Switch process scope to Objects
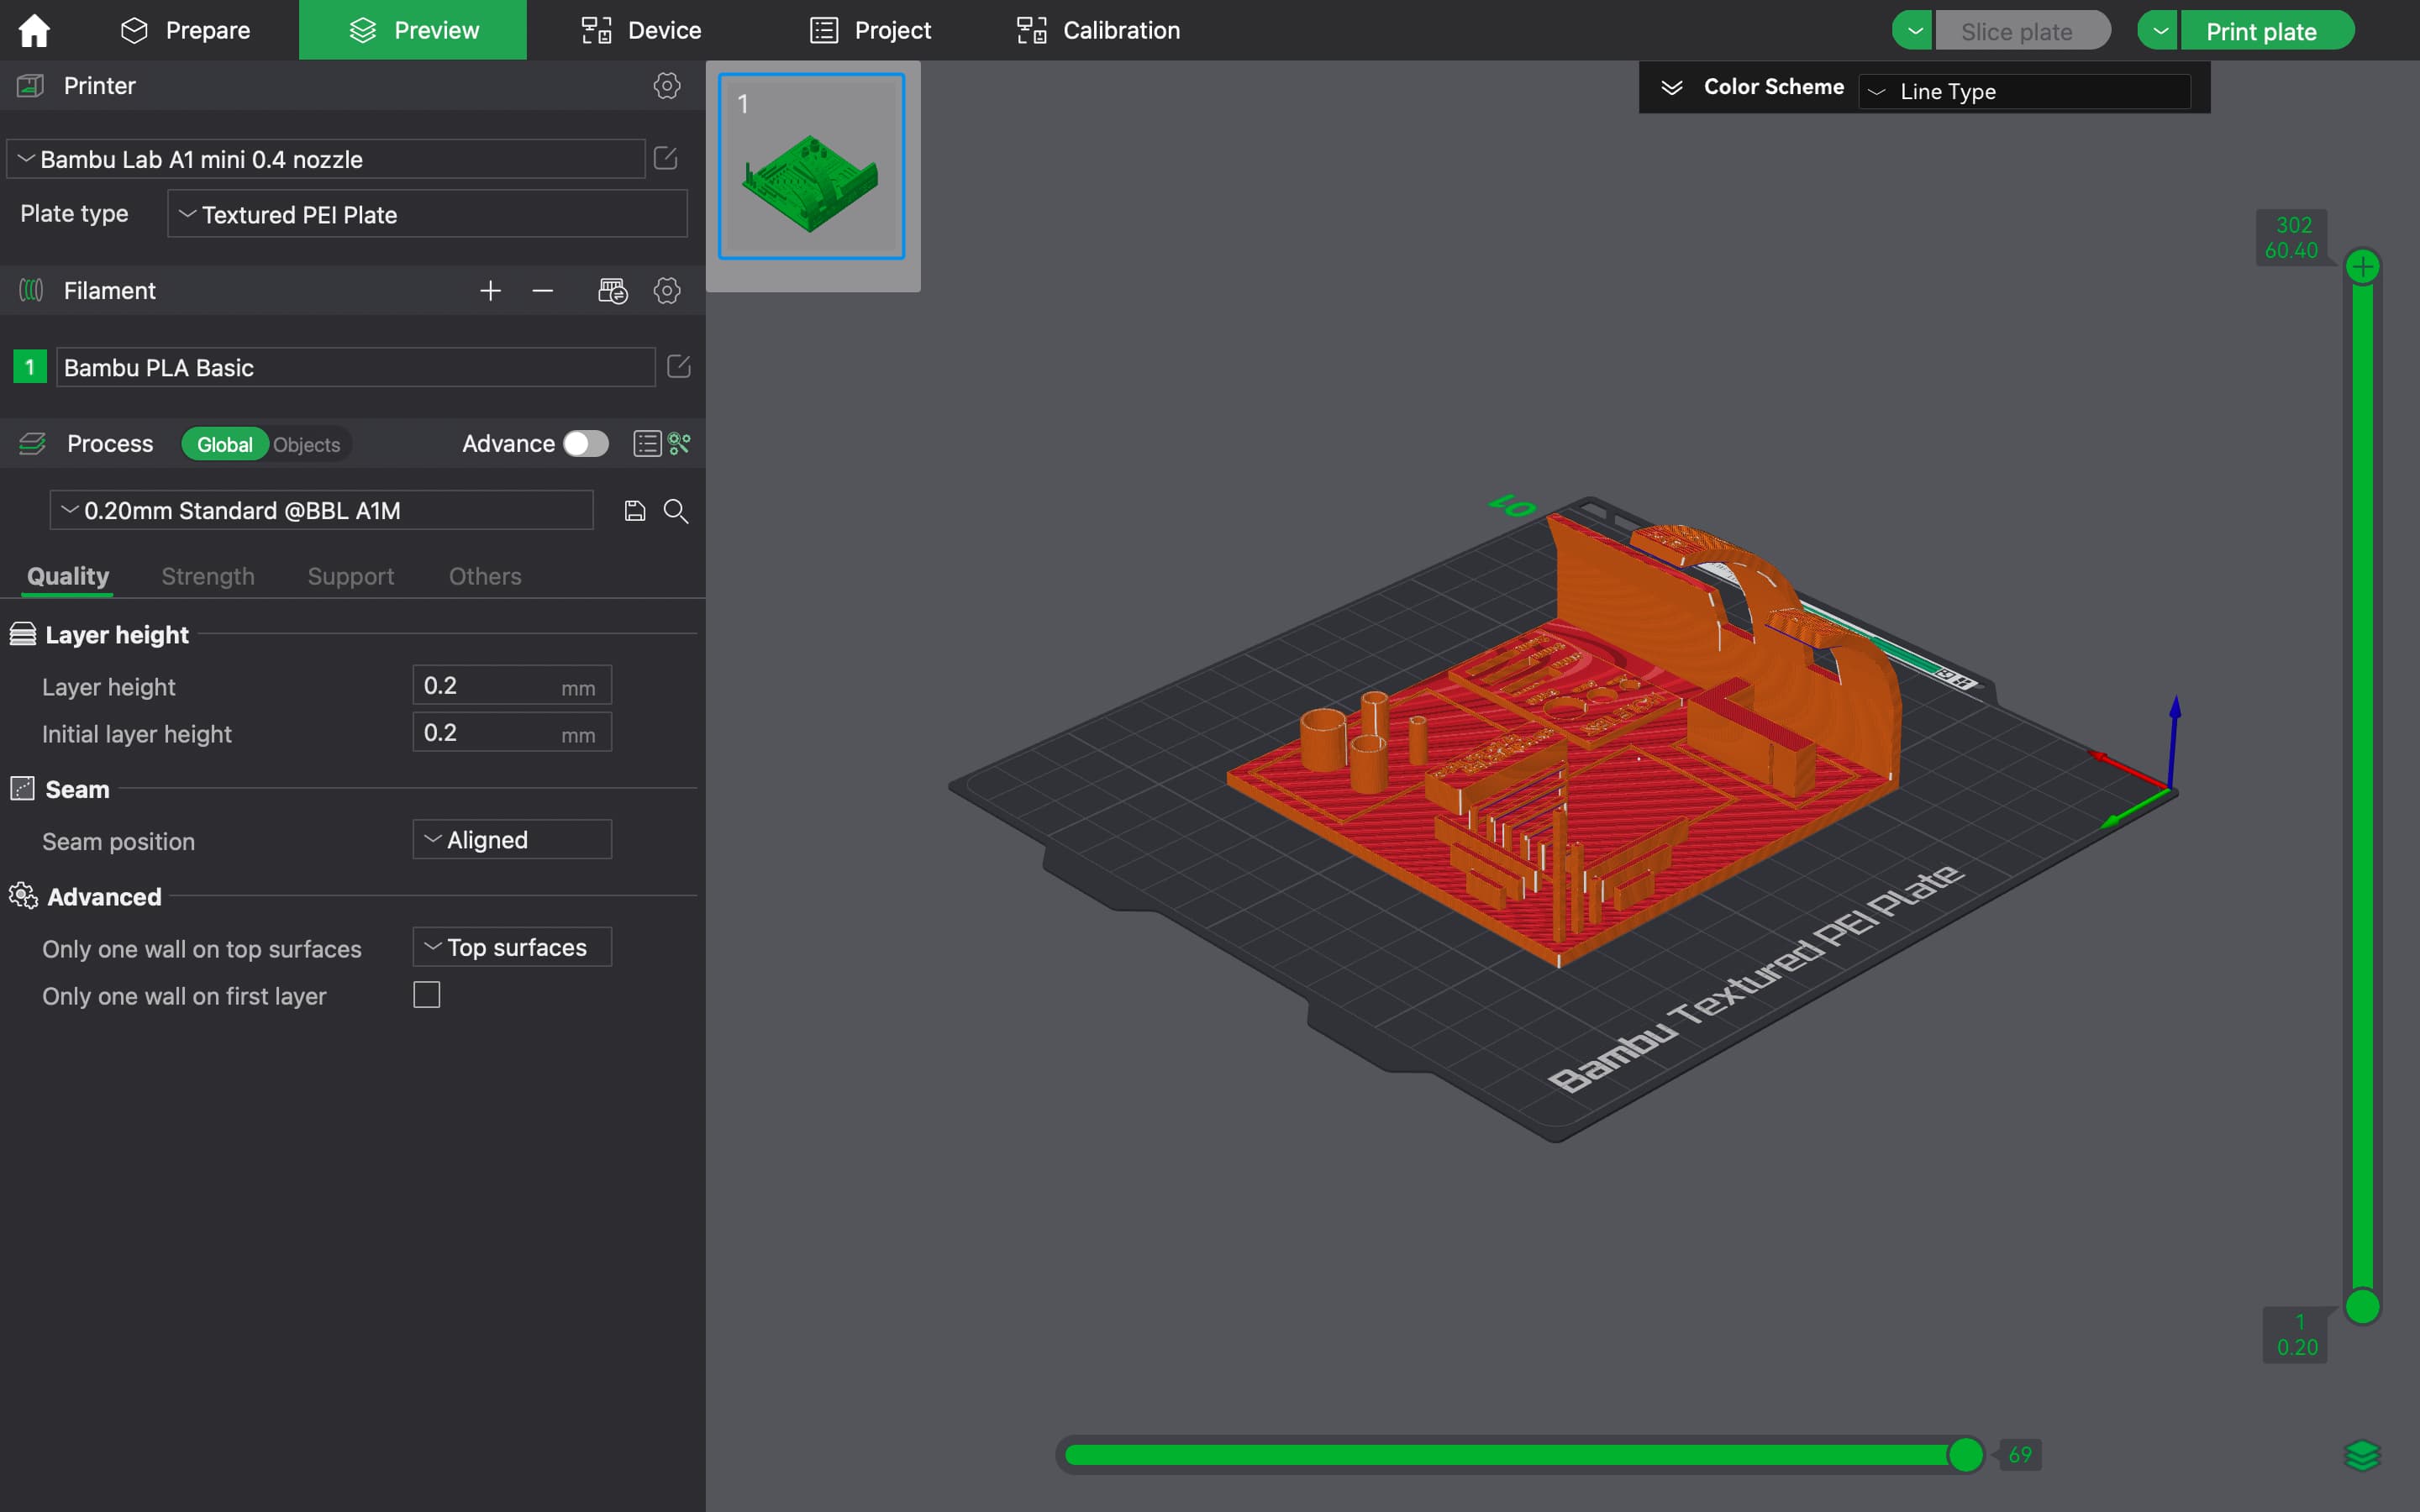 click(307, 444)
